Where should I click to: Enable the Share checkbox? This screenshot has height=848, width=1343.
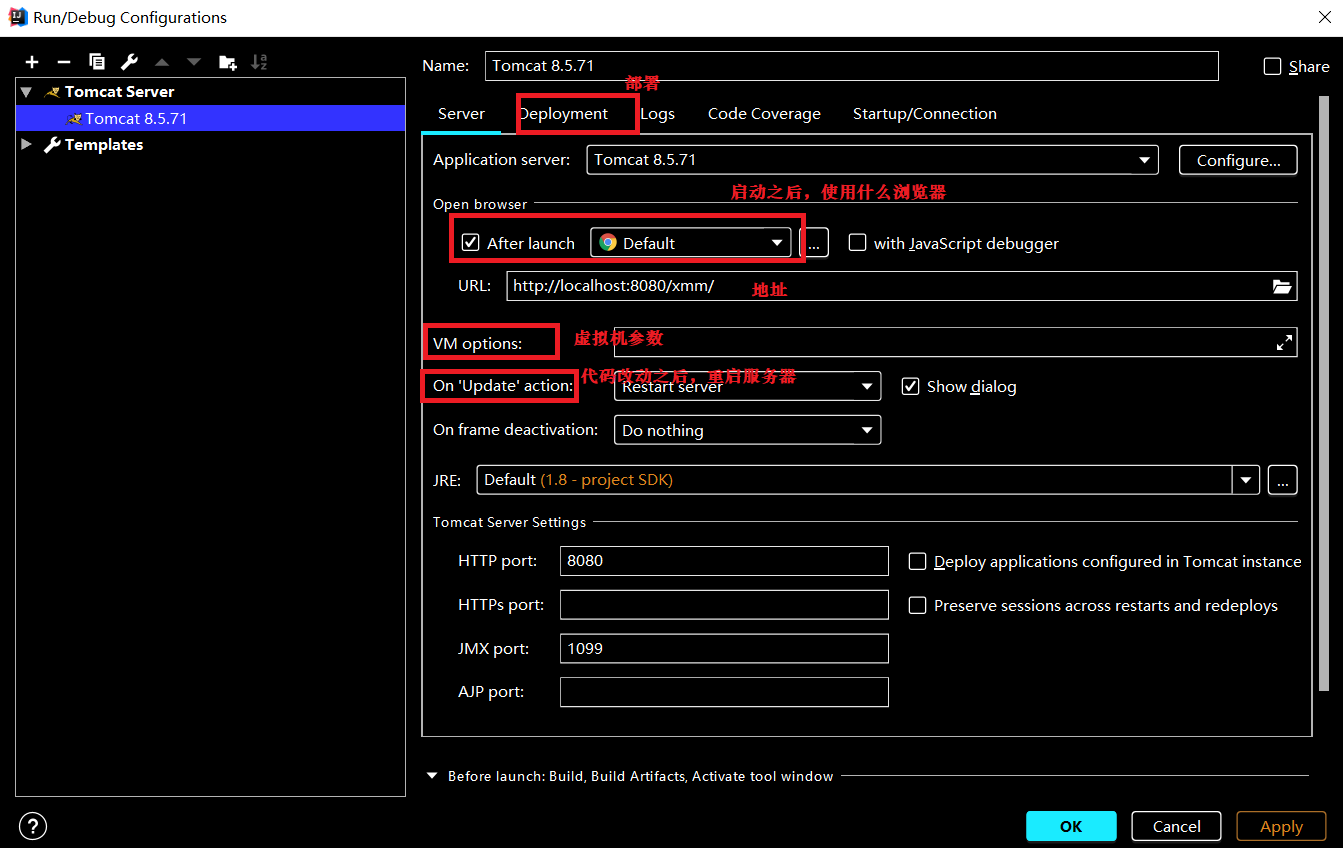(x=1272, y=66)
